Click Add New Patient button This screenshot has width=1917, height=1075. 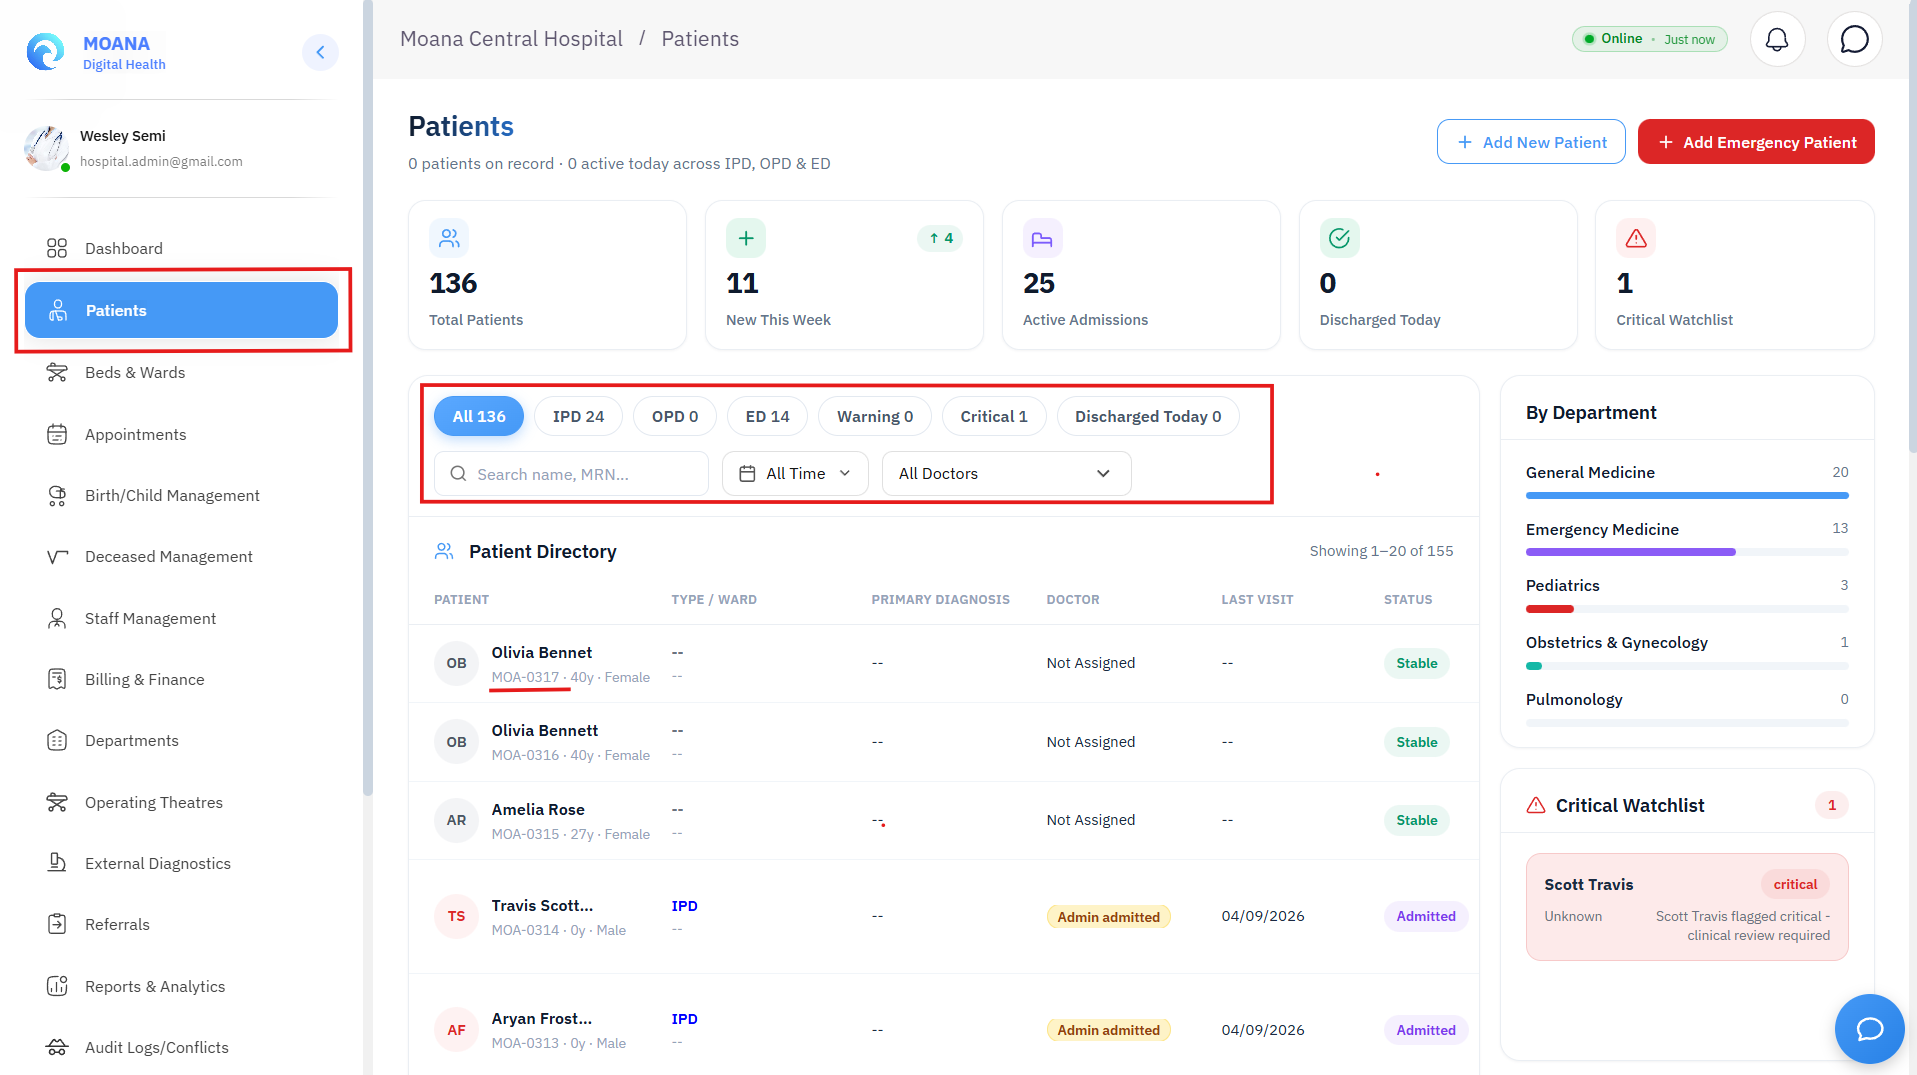click(x=1531, y=142)
